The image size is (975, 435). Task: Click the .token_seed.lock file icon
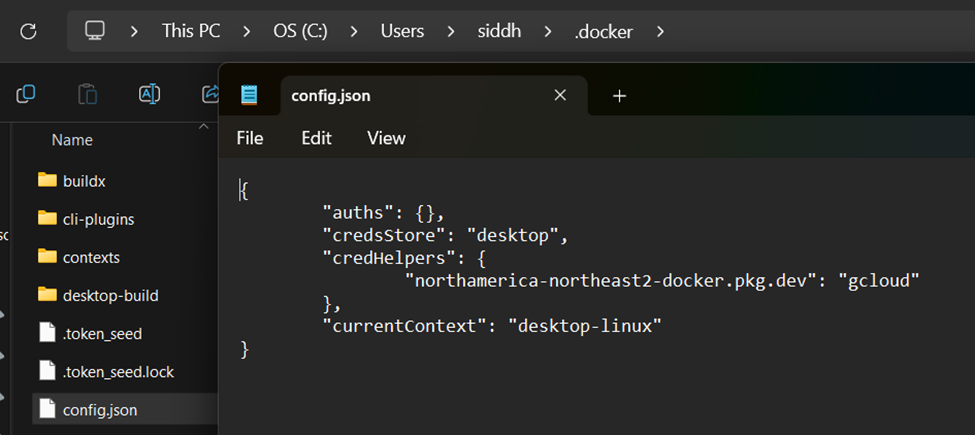coord(47,371)
